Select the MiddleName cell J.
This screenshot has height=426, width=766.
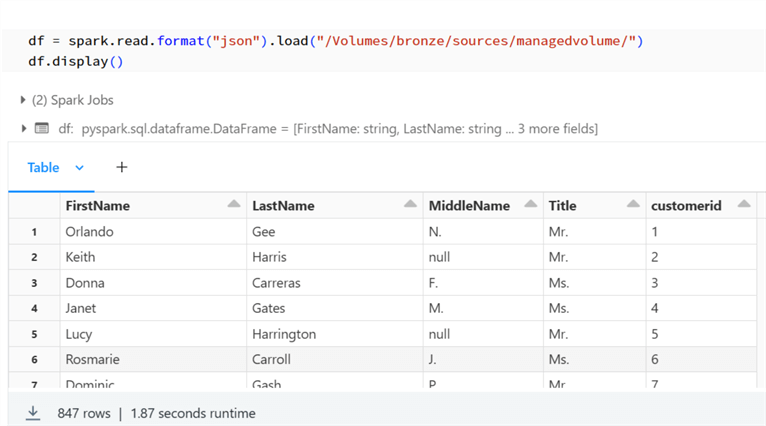[483, 360]
